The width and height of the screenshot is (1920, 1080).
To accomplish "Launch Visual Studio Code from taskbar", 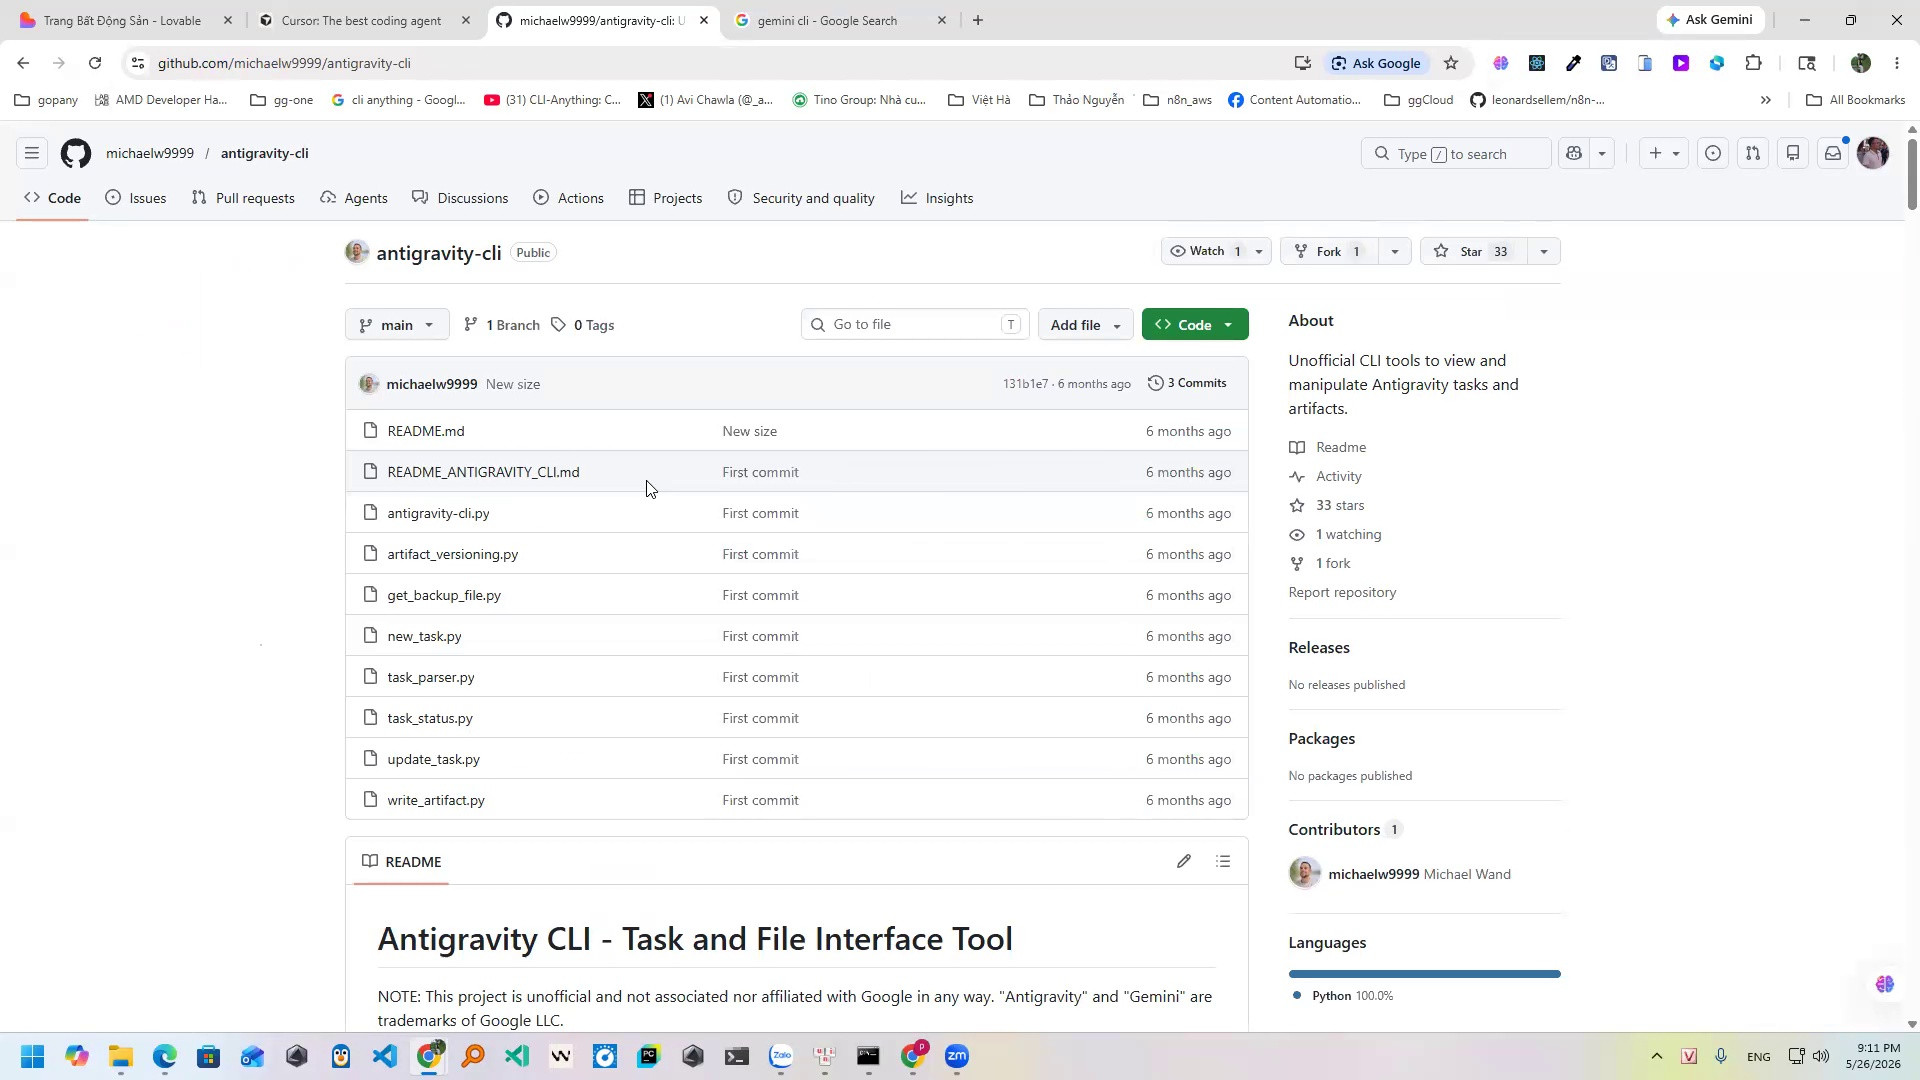I will click(x=385, y=1057).
